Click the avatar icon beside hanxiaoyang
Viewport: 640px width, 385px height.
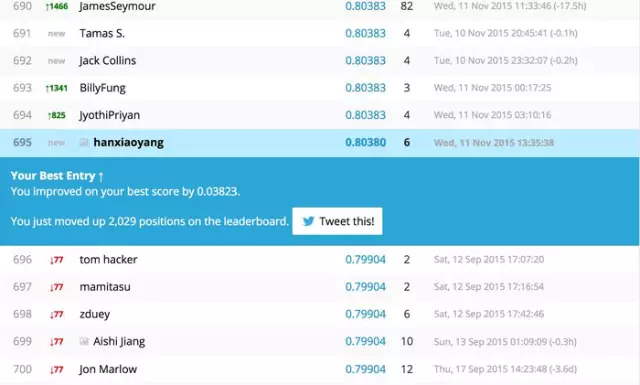tap(84, 142)
